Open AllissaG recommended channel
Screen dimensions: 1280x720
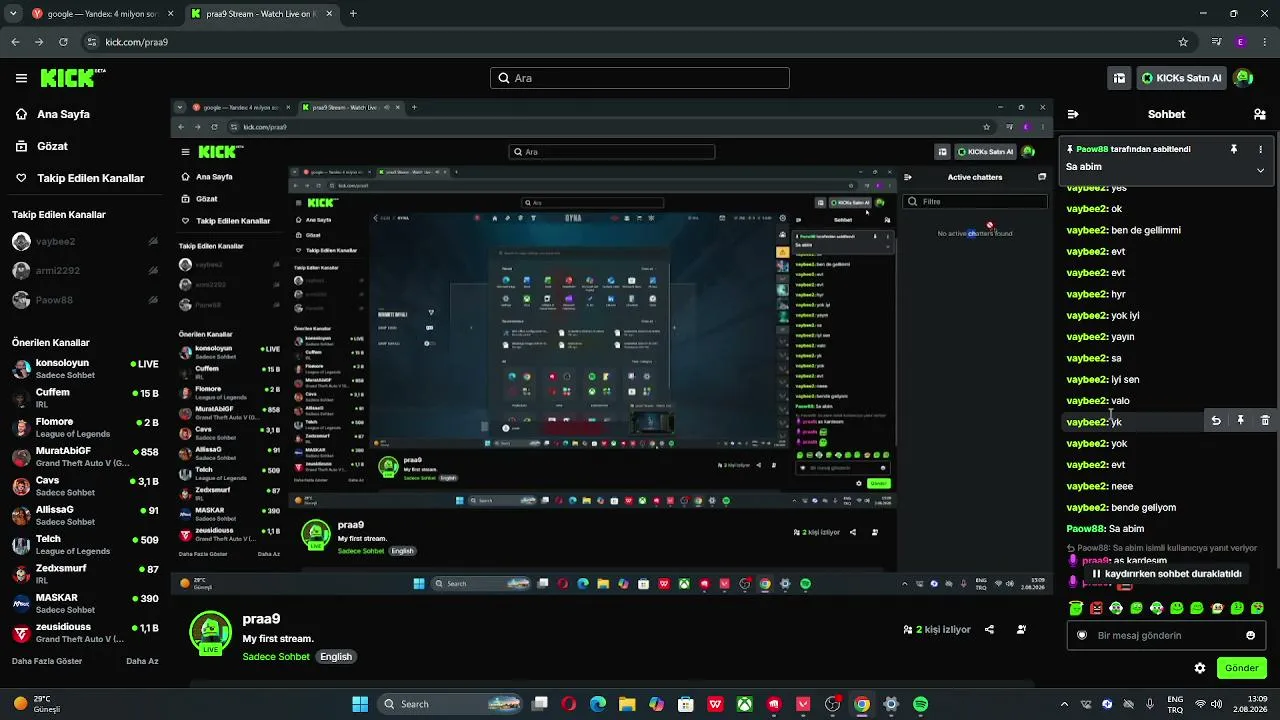(85, 515)
